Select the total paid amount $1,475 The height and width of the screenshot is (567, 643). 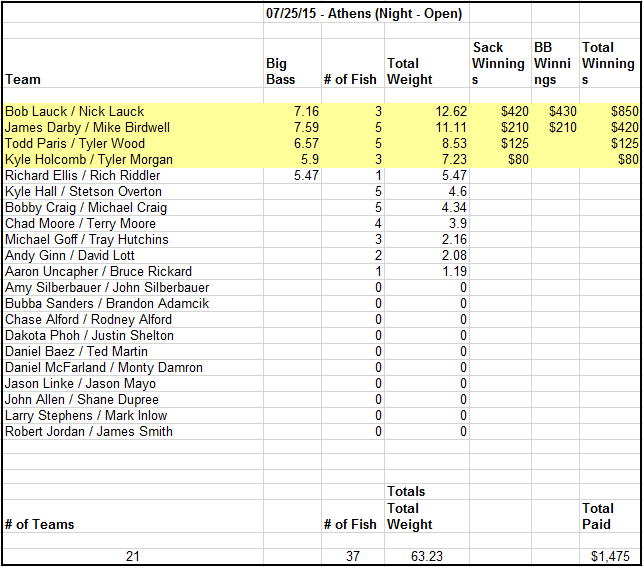(610, 556)
